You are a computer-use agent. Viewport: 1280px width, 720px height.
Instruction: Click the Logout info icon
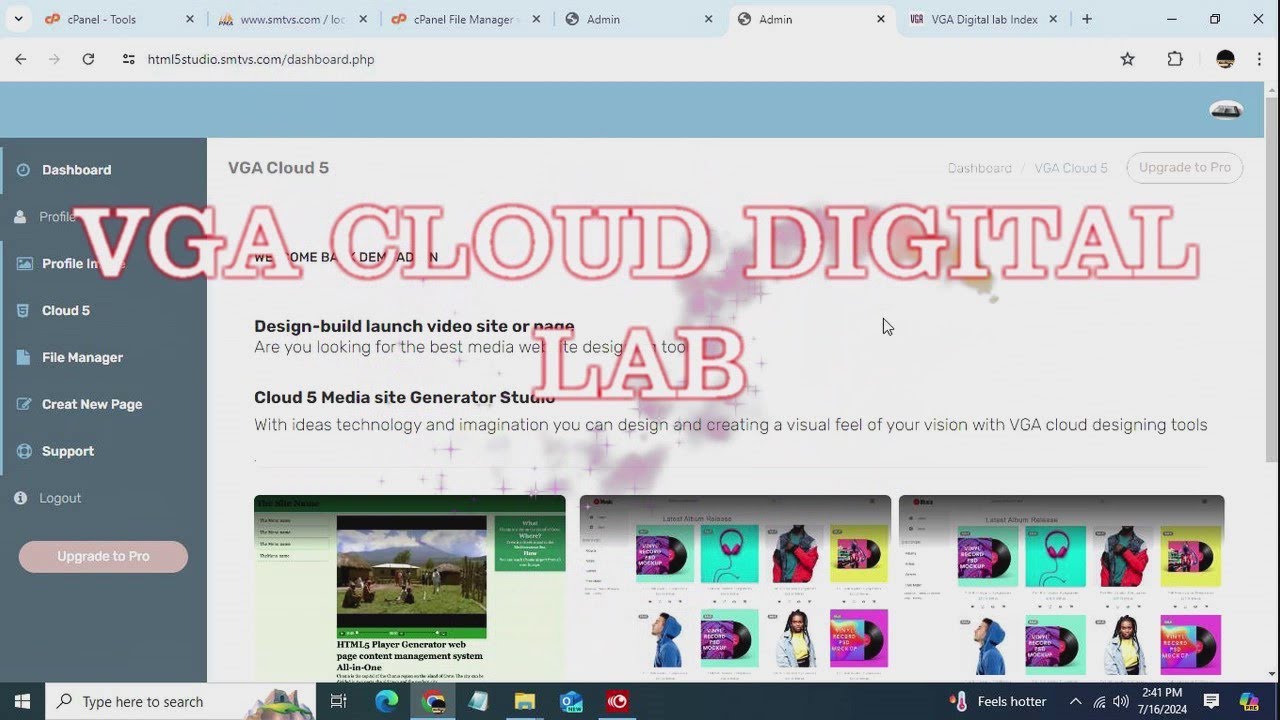(20, 498)
